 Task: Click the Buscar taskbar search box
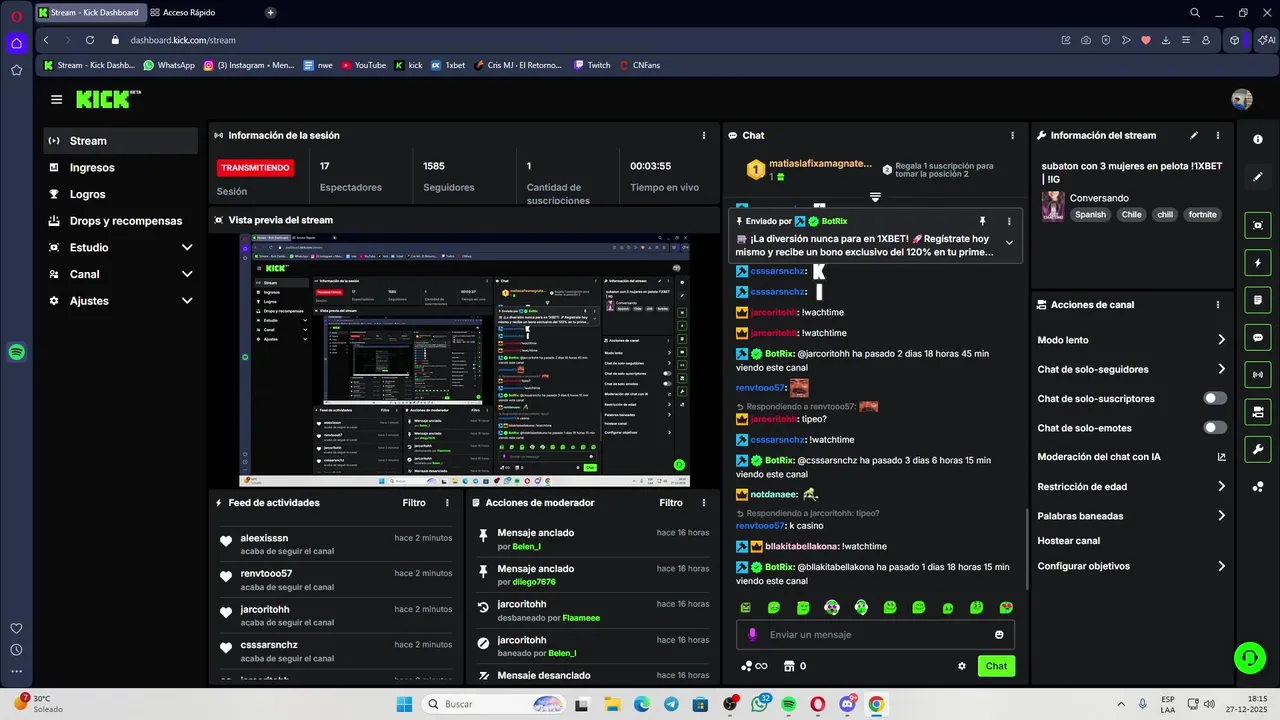[x=493, y=704]
